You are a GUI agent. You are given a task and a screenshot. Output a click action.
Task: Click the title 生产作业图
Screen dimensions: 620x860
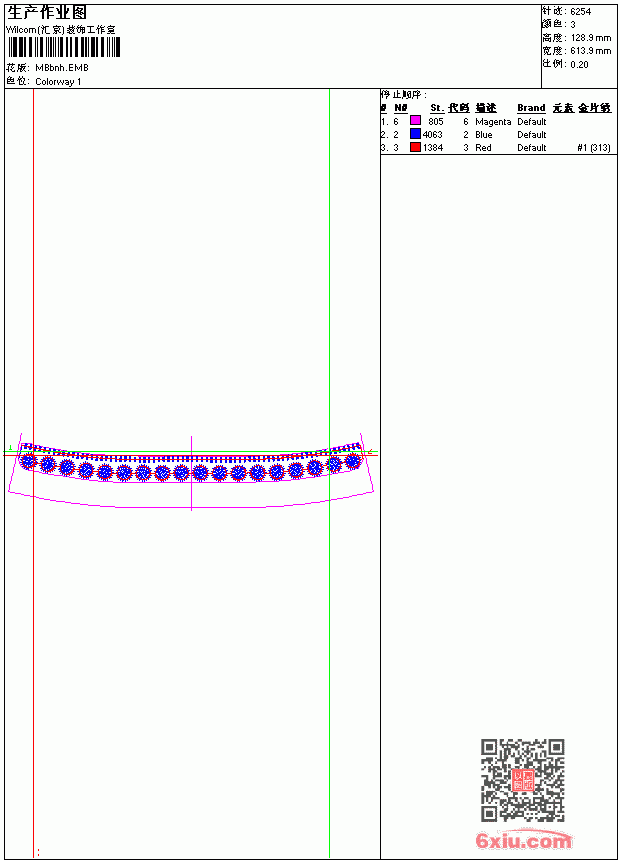pyautogui.click(x=47, y=13)
